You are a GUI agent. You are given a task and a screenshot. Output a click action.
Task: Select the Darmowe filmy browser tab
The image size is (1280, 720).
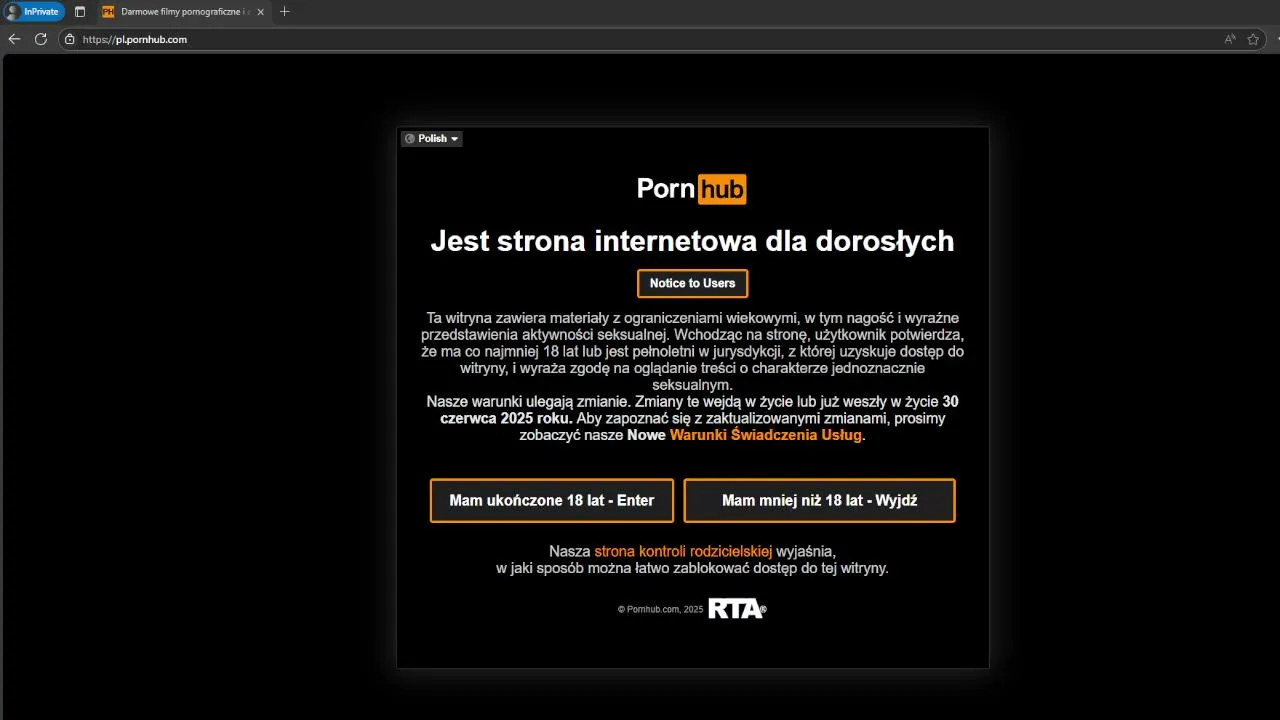tap(183, 12)
